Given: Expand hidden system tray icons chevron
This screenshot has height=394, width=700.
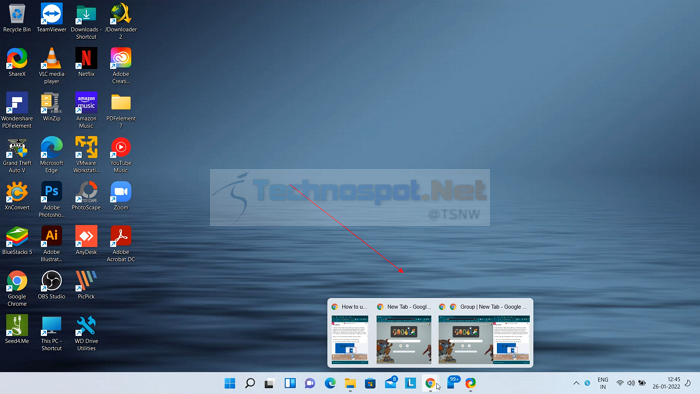Looking at the screenshot, I should click(576, 383).
